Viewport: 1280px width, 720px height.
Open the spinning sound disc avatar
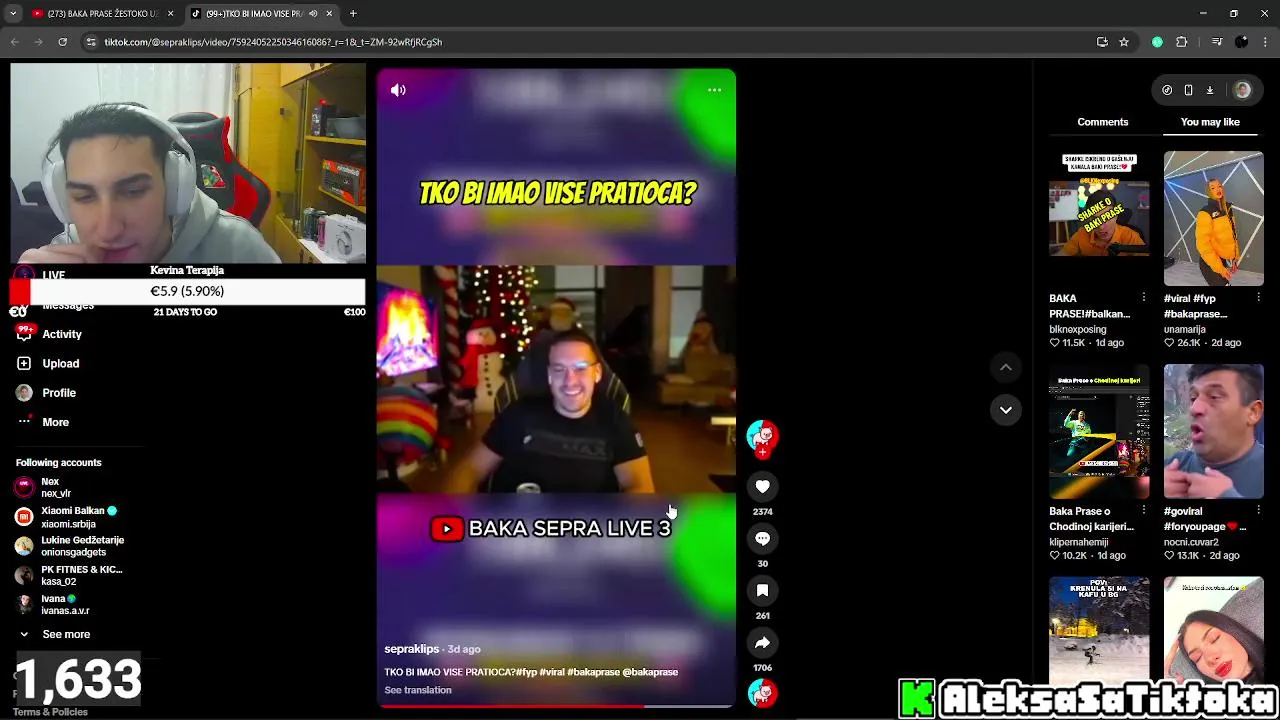click(762, 693)
